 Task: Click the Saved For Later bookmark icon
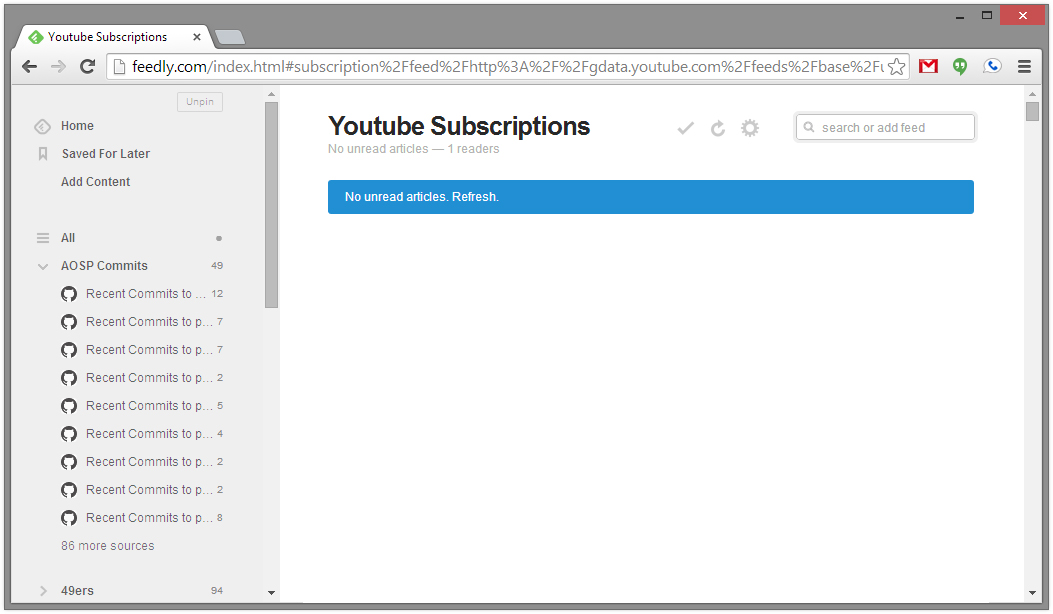tap(43, 154)
